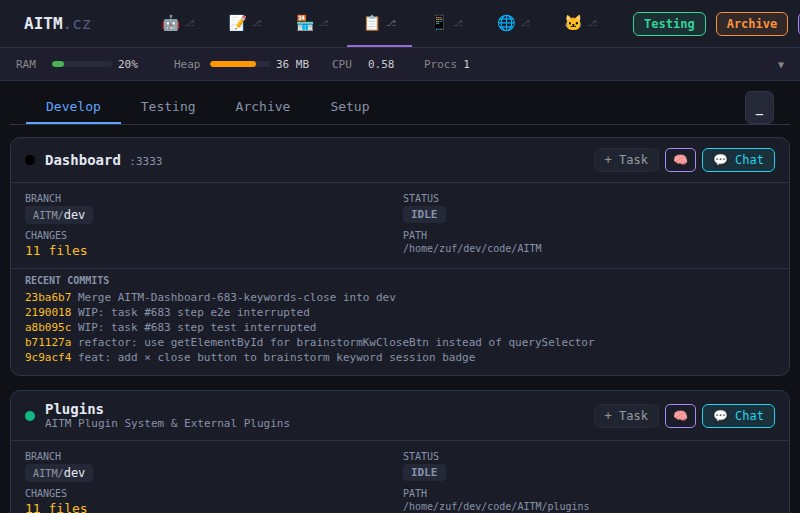The image size is (800, 513).
Task: Click the :3333 port label
Action: (146, 161)
